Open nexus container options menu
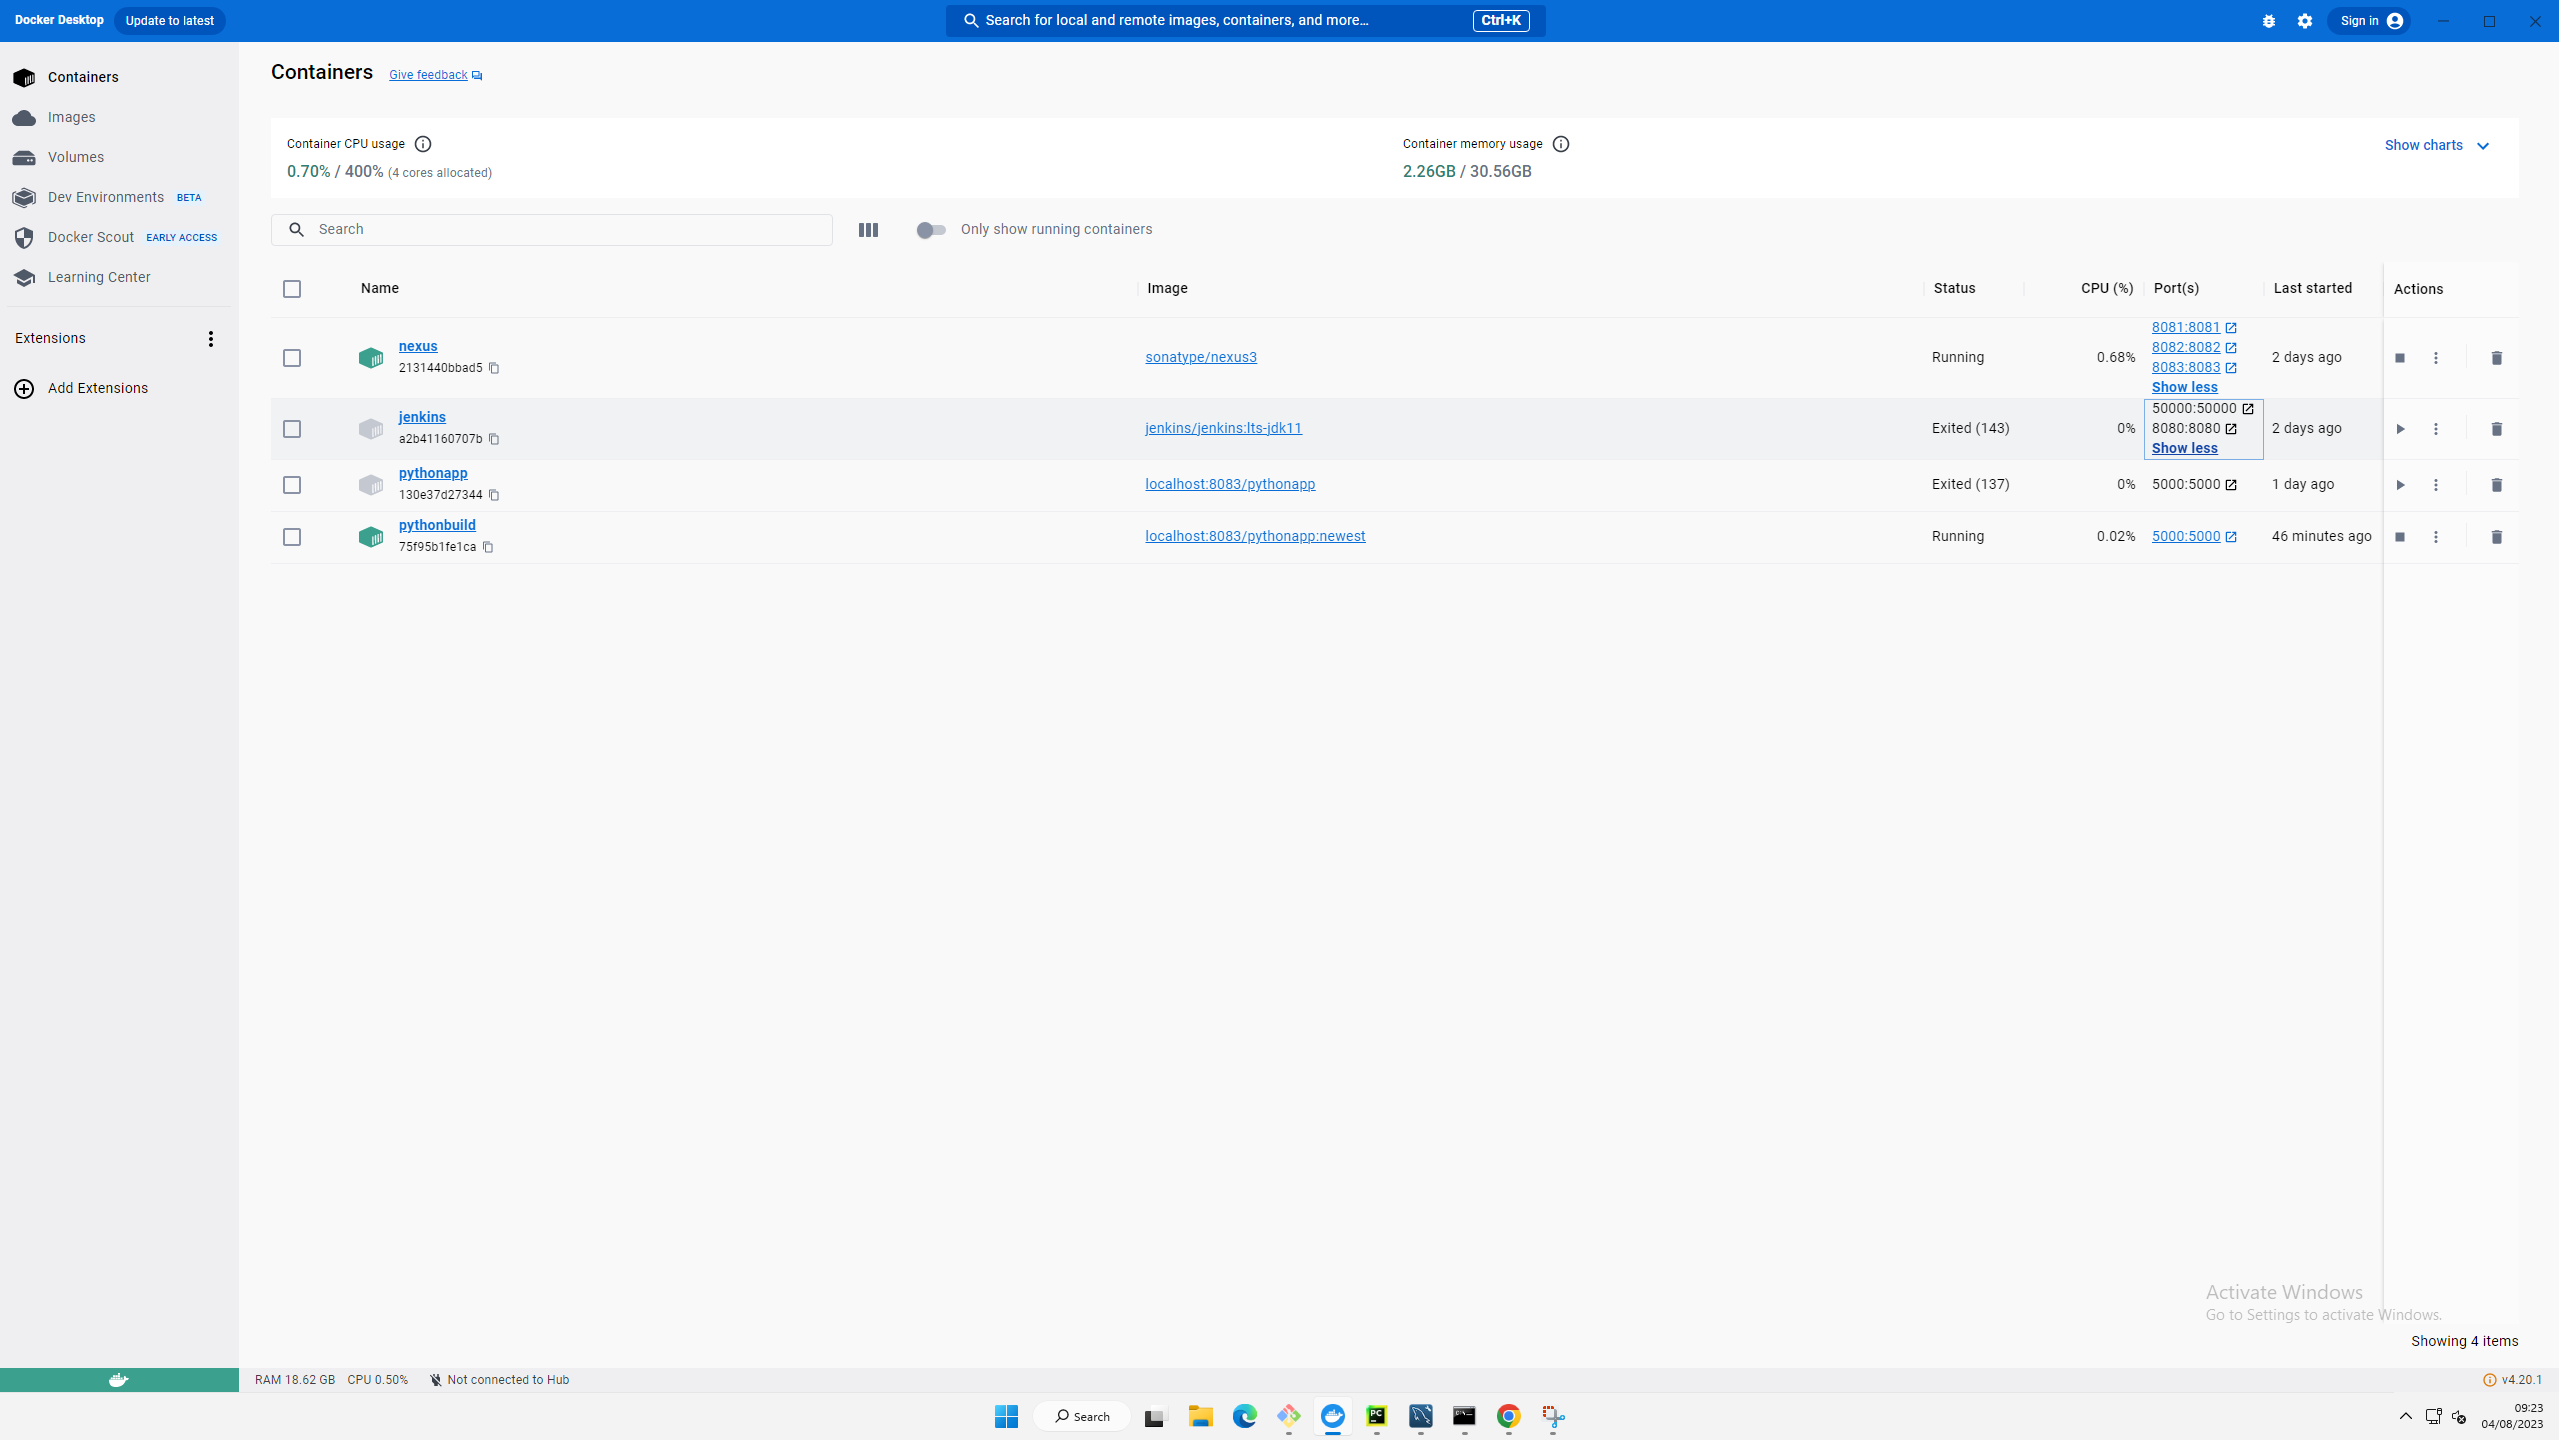 pos(2436,357)
